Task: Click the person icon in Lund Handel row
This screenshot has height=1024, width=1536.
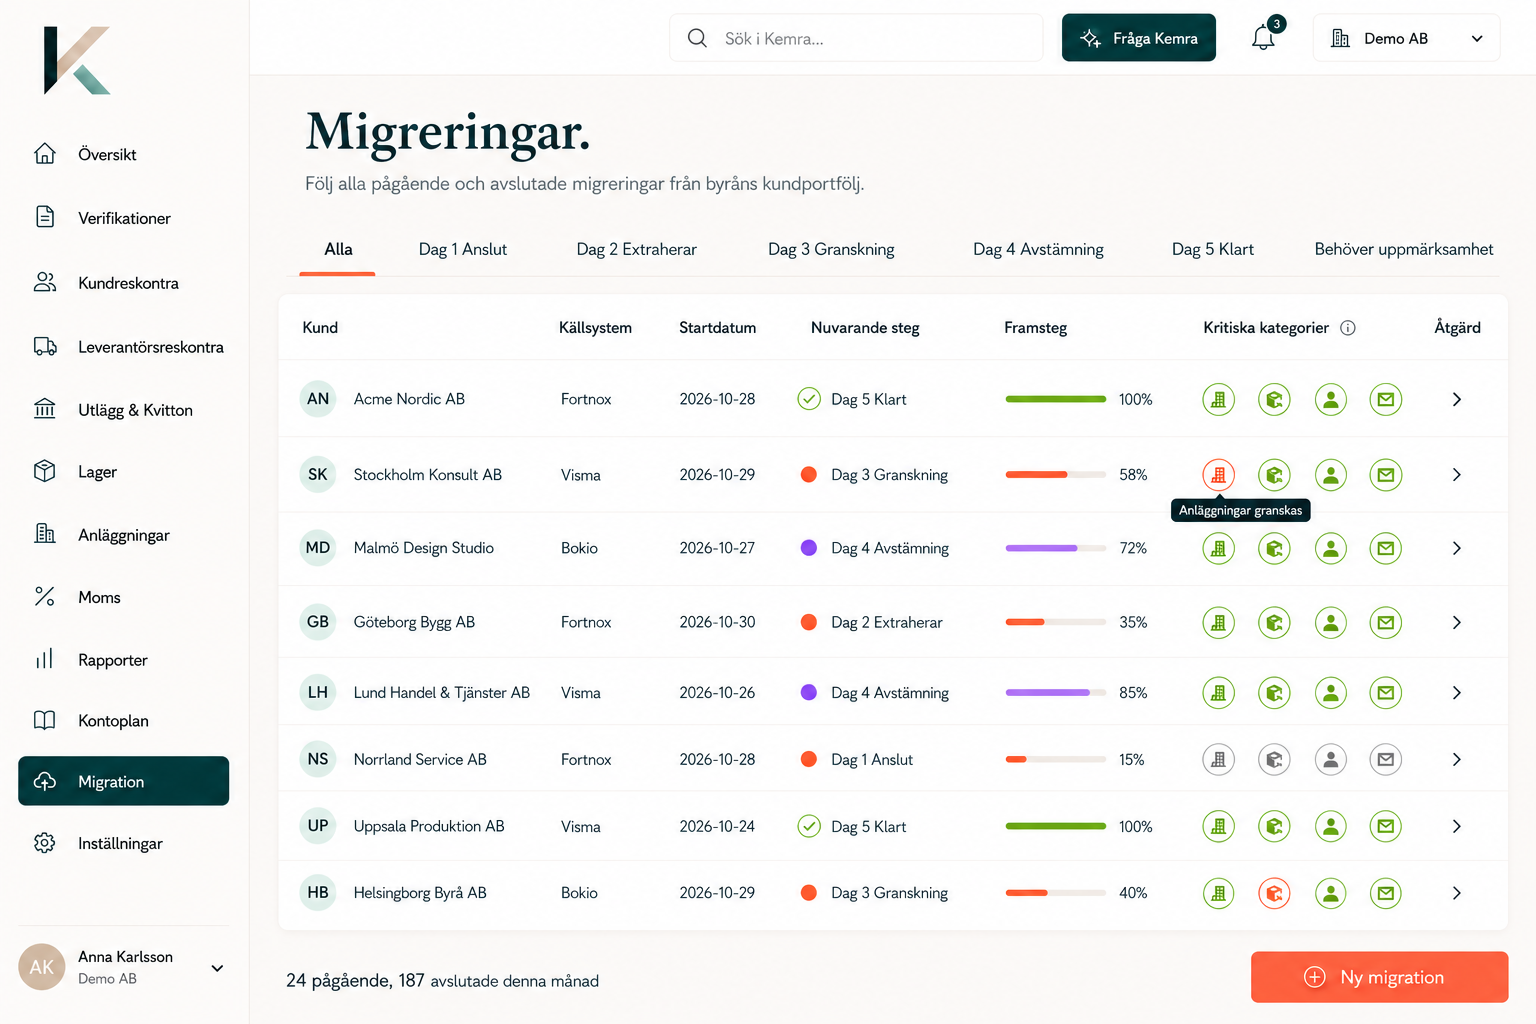Action: click(1331, 693)
